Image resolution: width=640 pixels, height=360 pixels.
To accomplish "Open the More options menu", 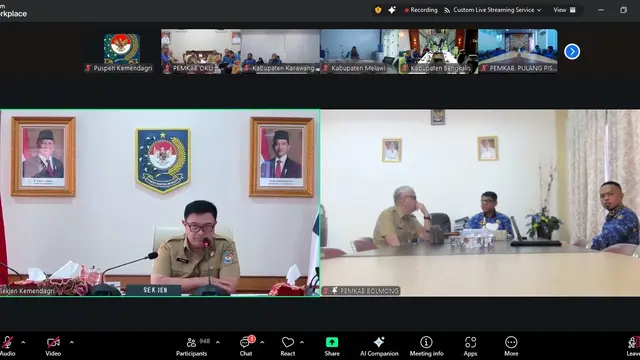I will click(x=511, y=346).
